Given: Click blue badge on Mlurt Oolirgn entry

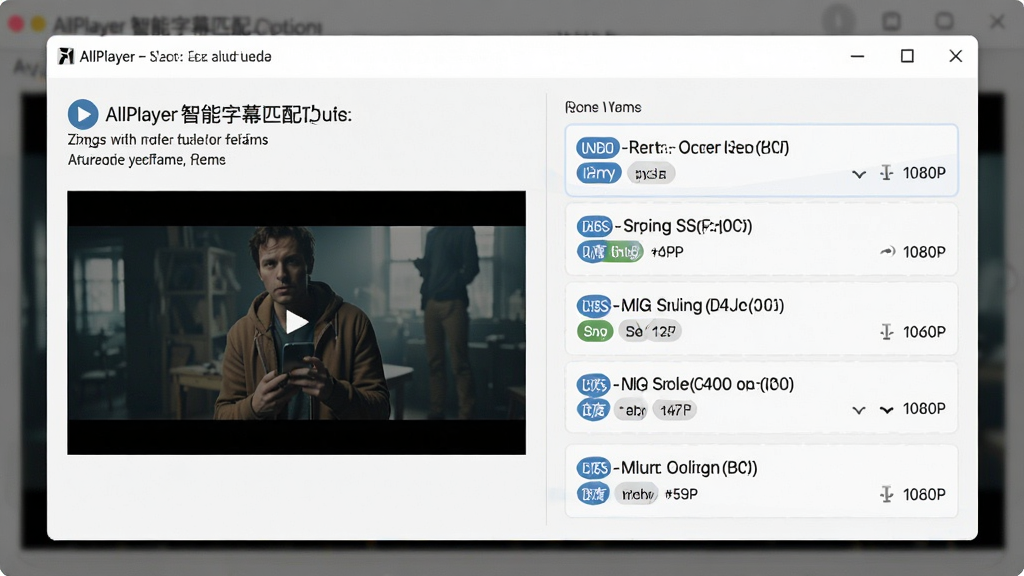Looking at the screenshot, I should pos(594,468).
